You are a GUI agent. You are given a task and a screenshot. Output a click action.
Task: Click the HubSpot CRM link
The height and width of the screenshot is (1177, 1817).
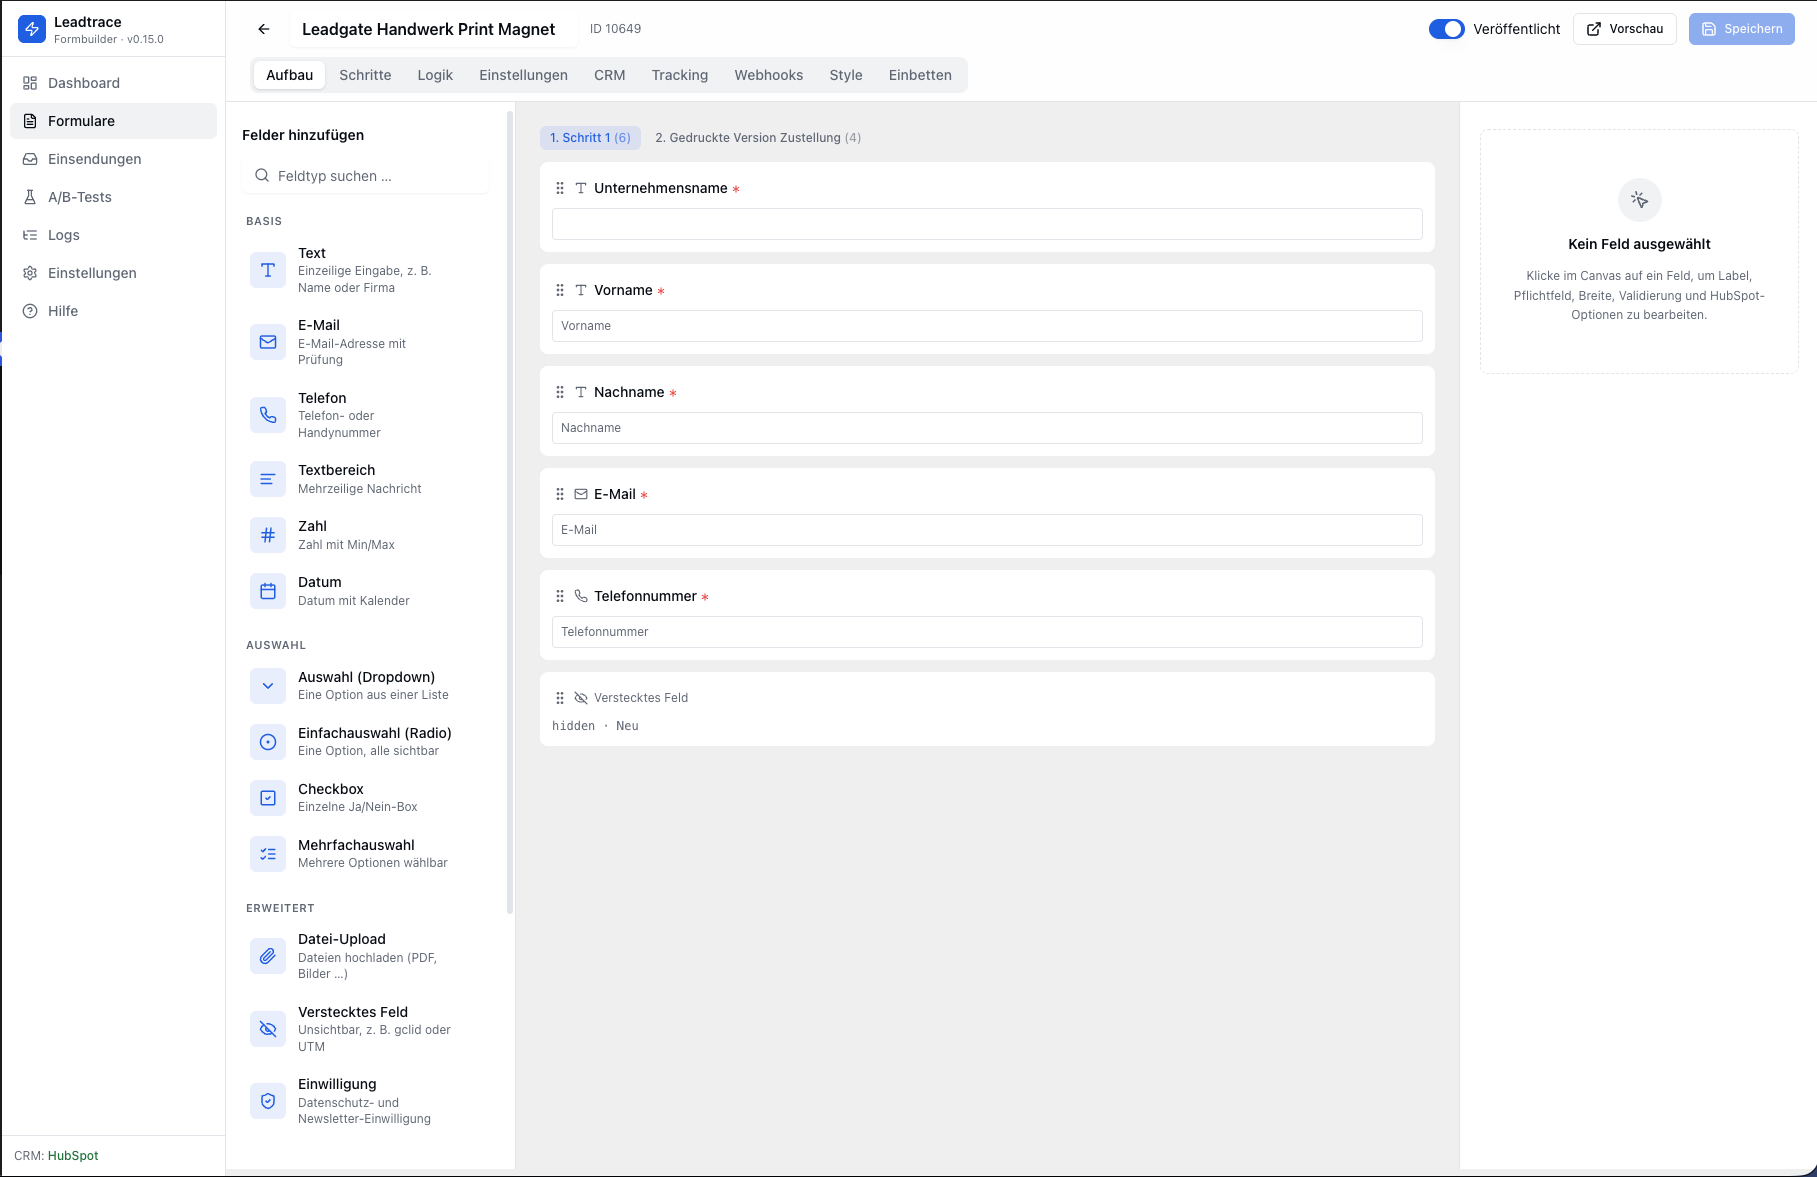73,1156
